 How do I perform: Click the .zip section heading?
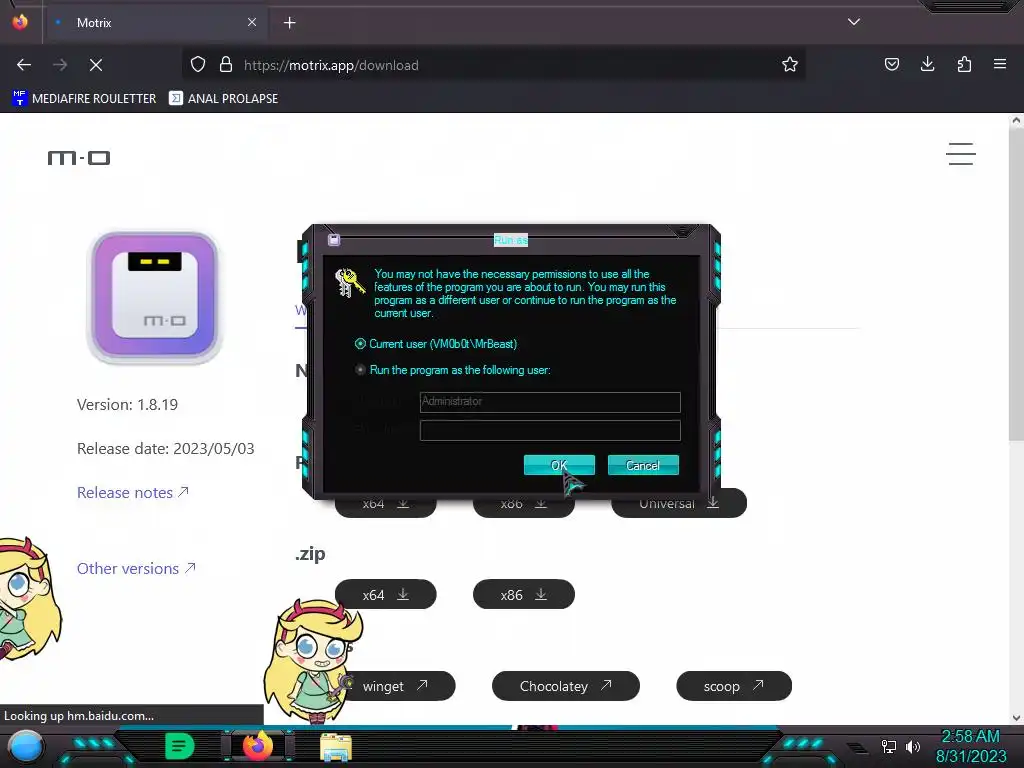(x=310, y=554)
